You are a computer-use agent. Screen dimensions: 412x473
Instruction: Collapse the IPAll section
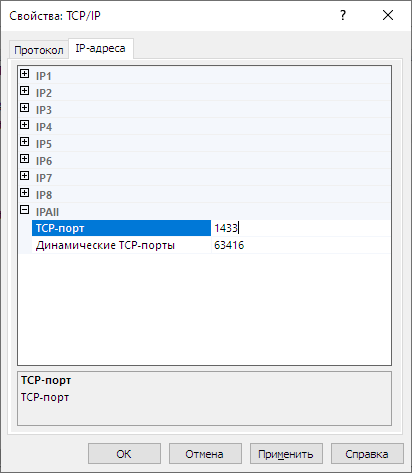24,210
